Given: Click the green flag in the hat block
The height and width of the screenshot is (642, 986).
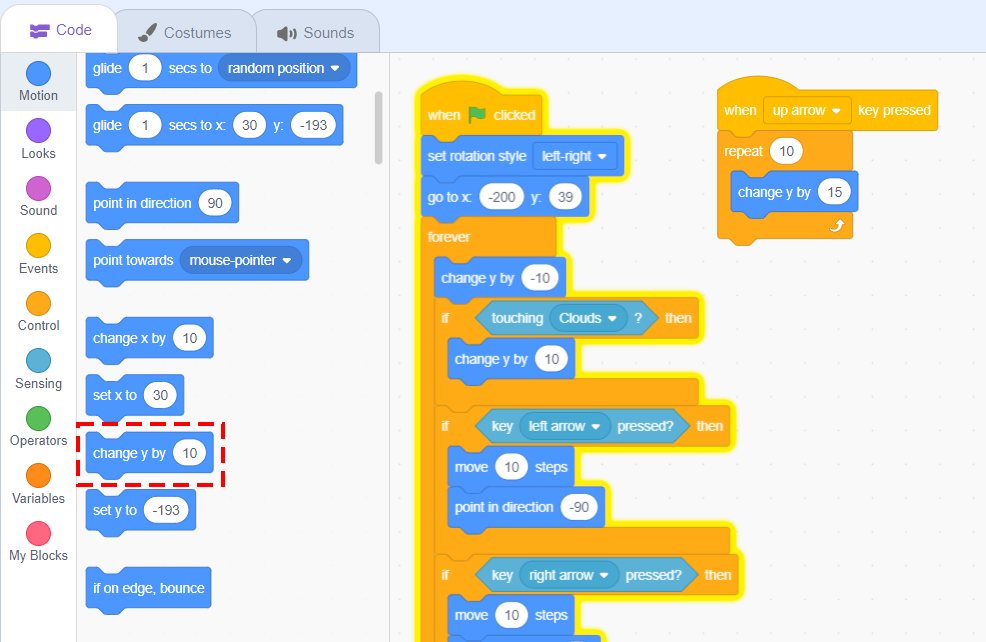Looking at the screenshot, I should (477, 114).
